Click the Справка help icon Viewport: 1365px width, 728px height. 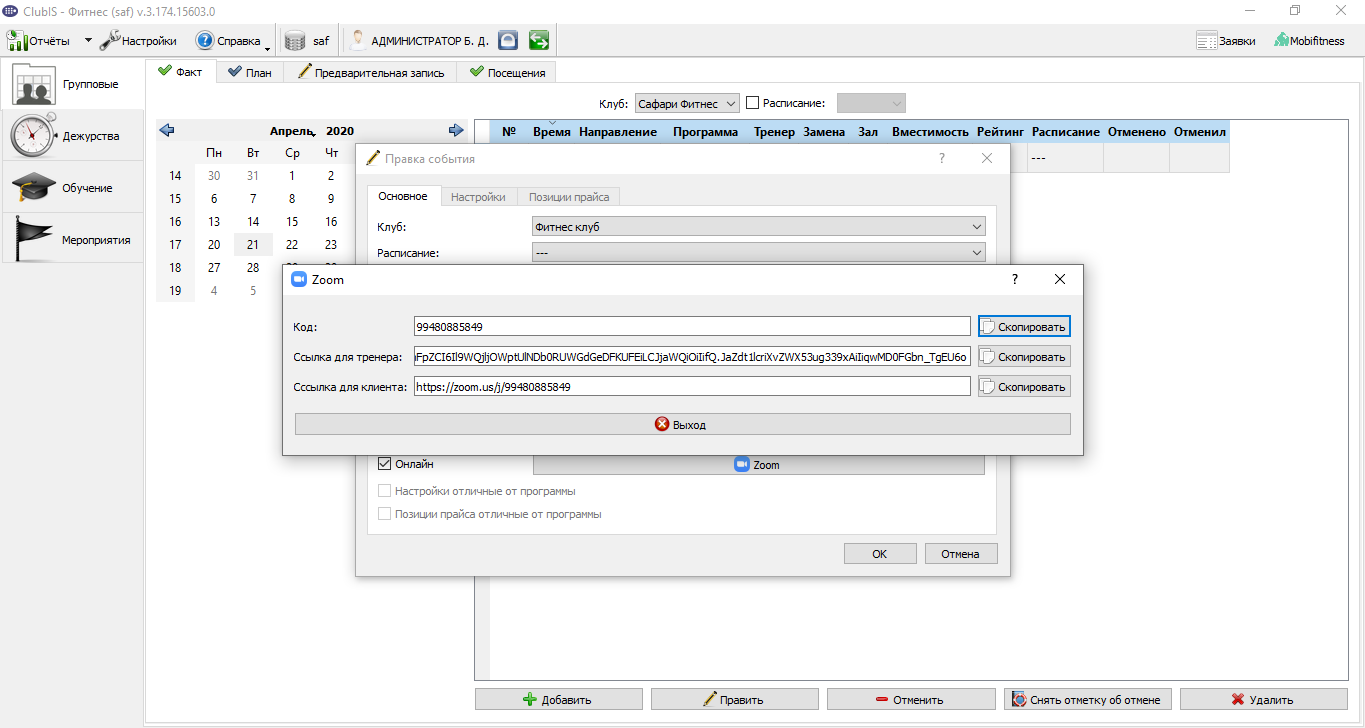point(205,41)
